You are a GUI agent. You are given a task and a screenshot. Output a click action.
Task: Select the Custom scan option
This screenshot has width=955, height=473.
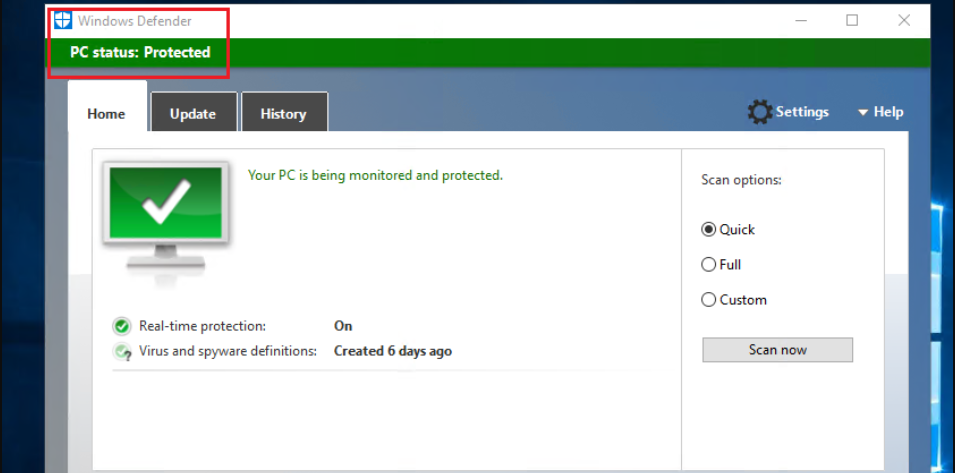click(x=734, y=300)
